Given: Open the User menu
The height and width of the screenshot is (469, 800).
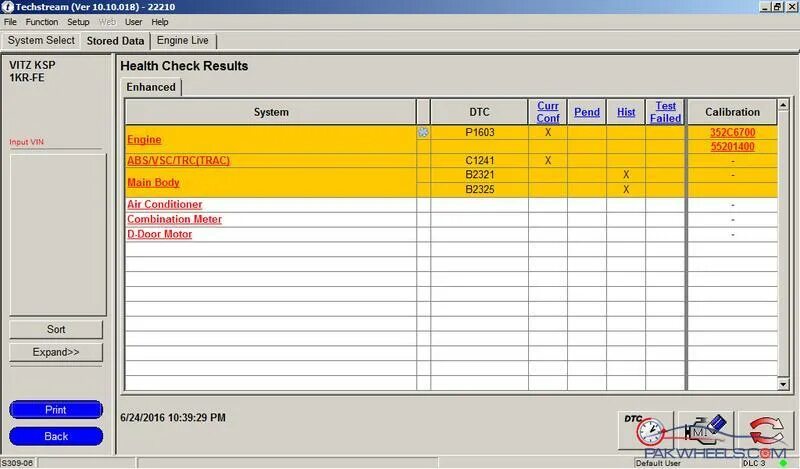Looking at the screenshot, I should [133, 22].
